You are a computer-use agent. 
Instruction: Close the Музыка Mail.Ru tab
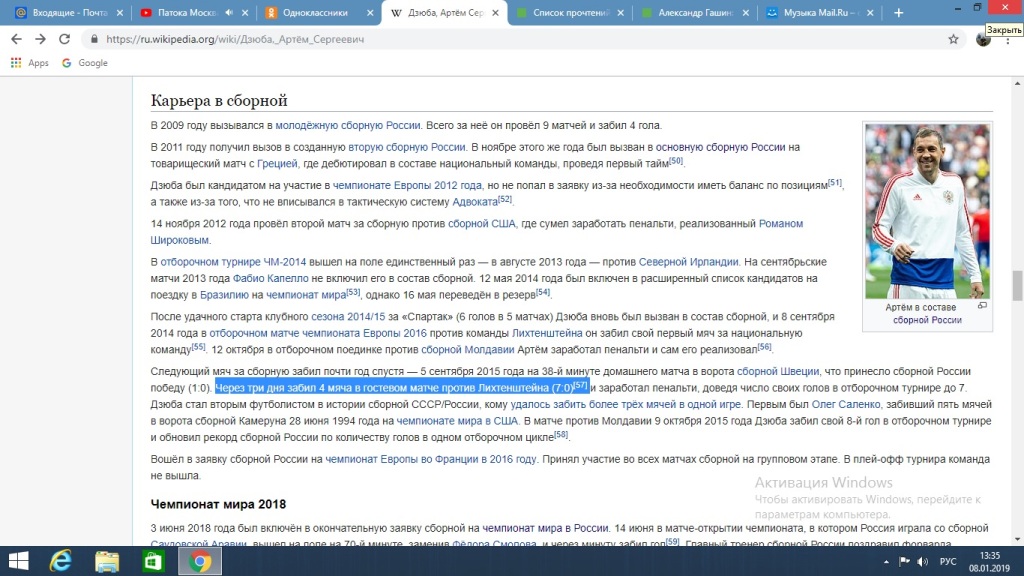870,12
